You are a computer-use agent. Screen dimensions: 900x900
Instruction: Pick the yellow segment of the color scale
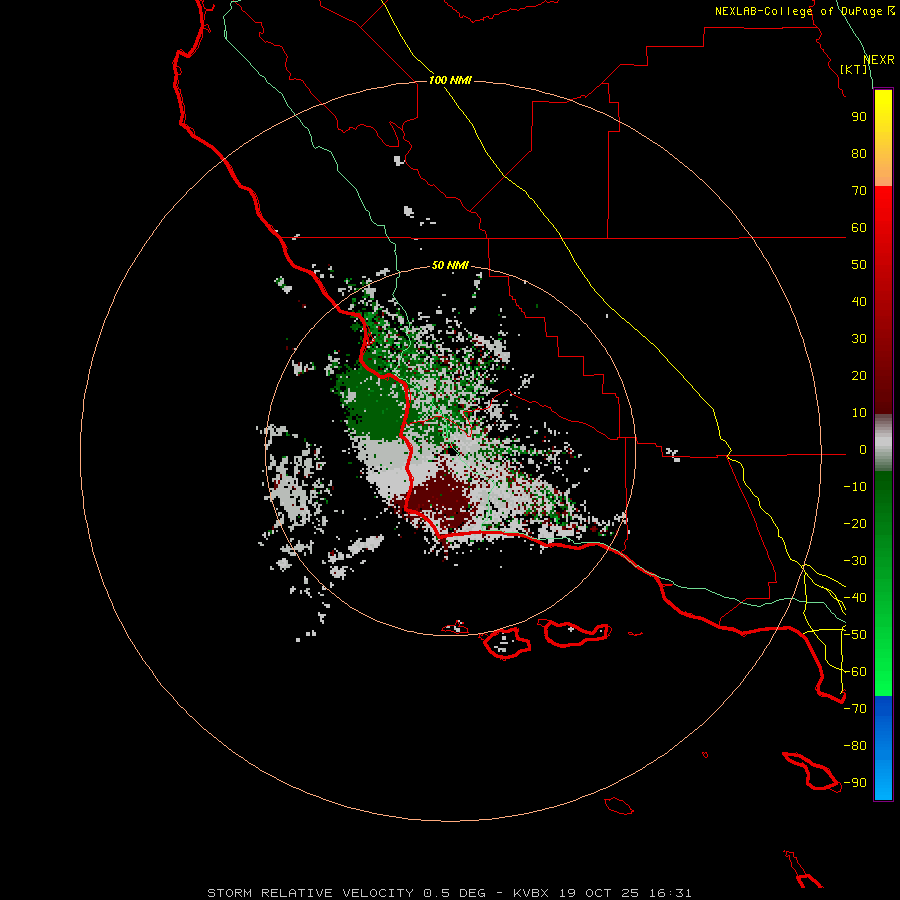883,138
